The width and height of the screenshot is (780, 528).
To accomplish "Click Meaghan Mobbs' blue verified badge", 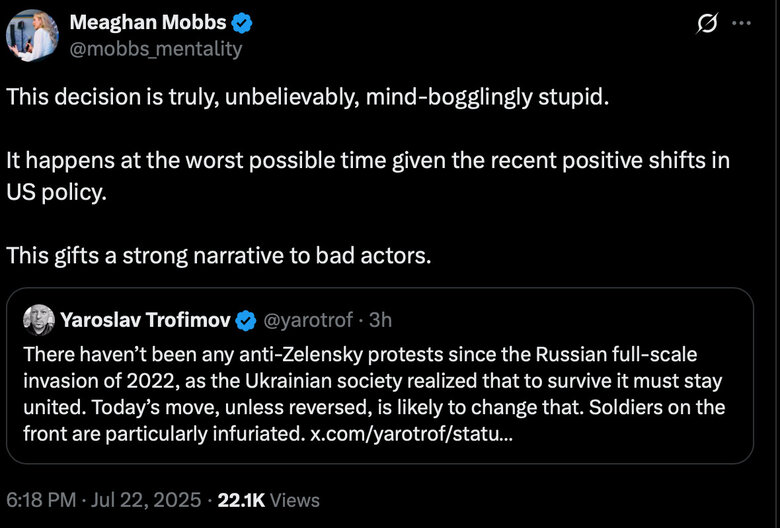I will (241, 23).
